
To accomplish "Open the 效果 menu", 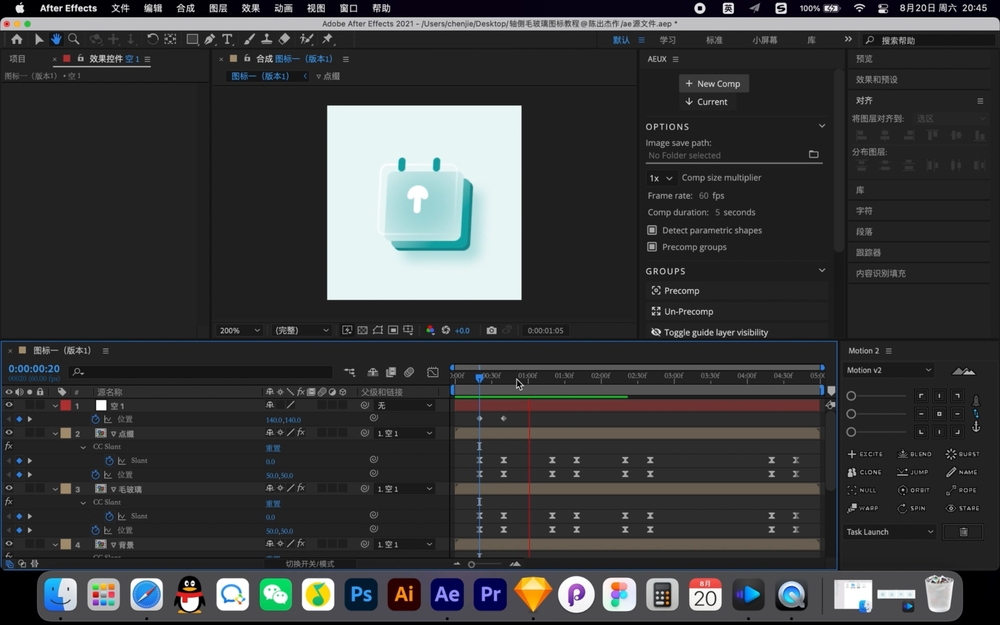I will tap(251, 8).
